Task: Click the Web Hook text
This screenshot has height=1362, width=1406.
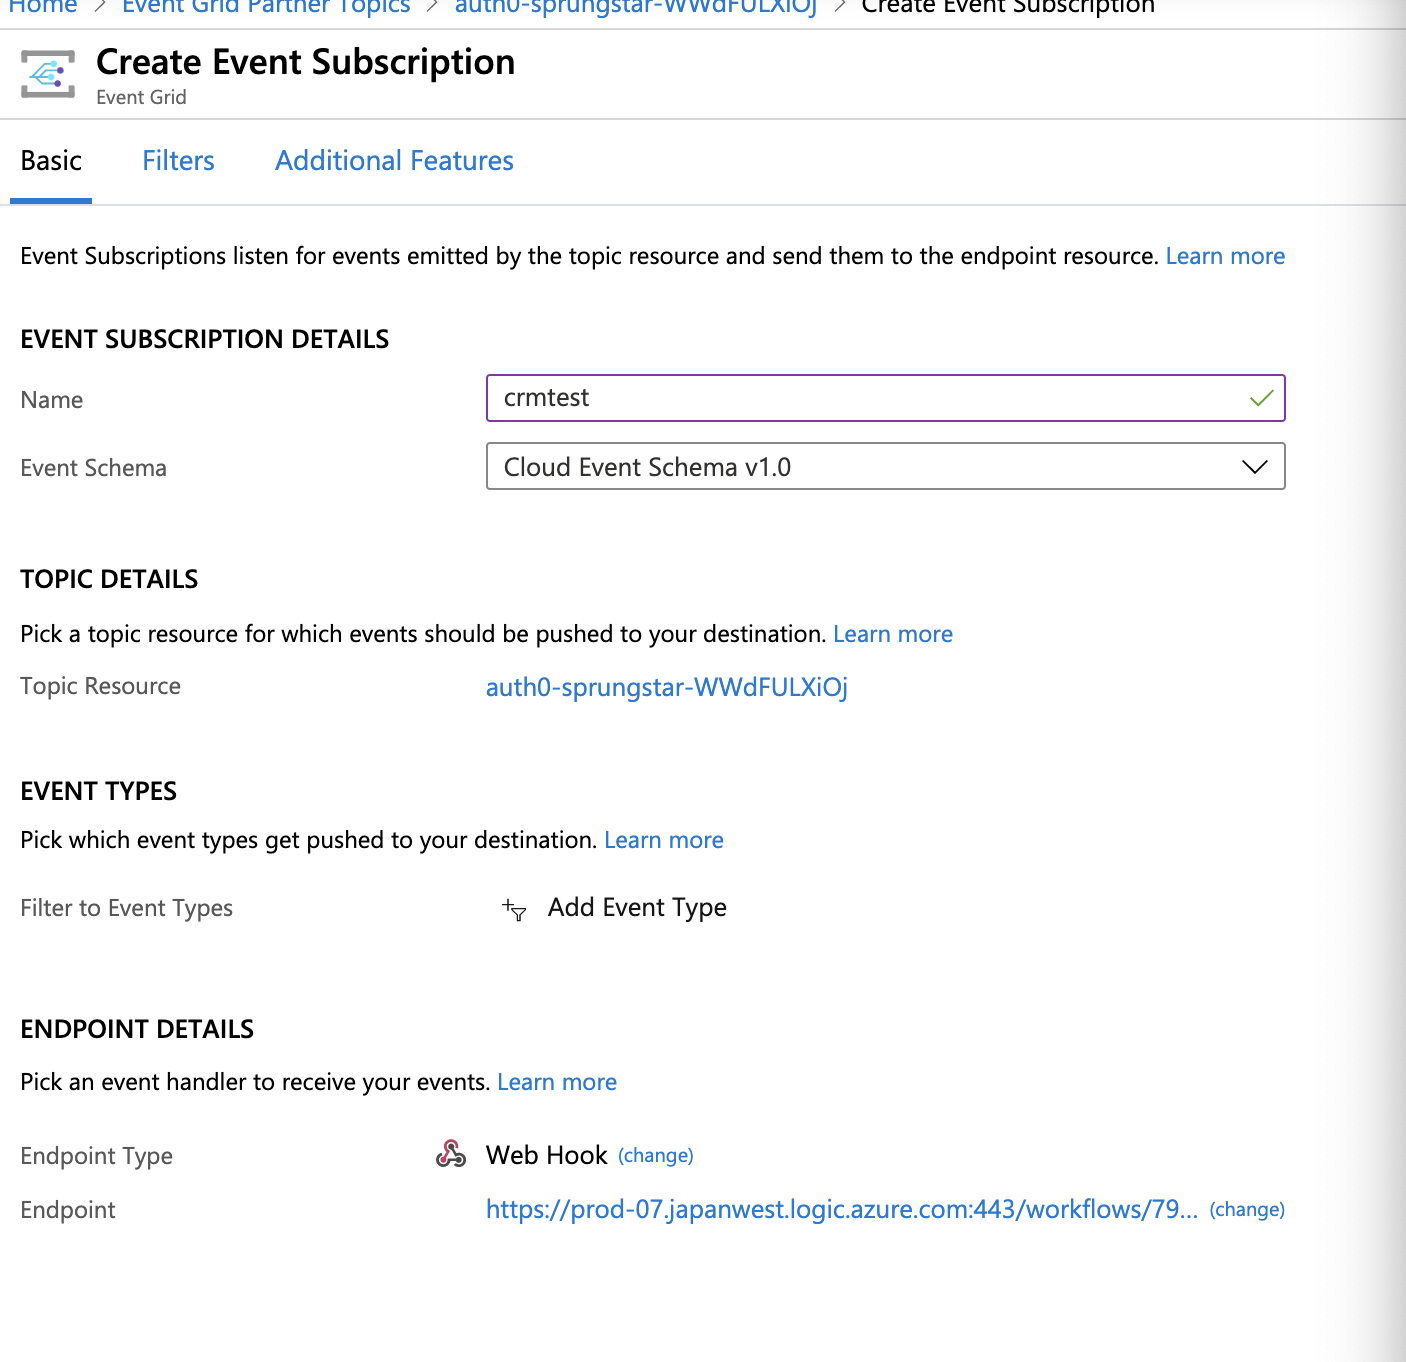Action: tap(546, 1155)
